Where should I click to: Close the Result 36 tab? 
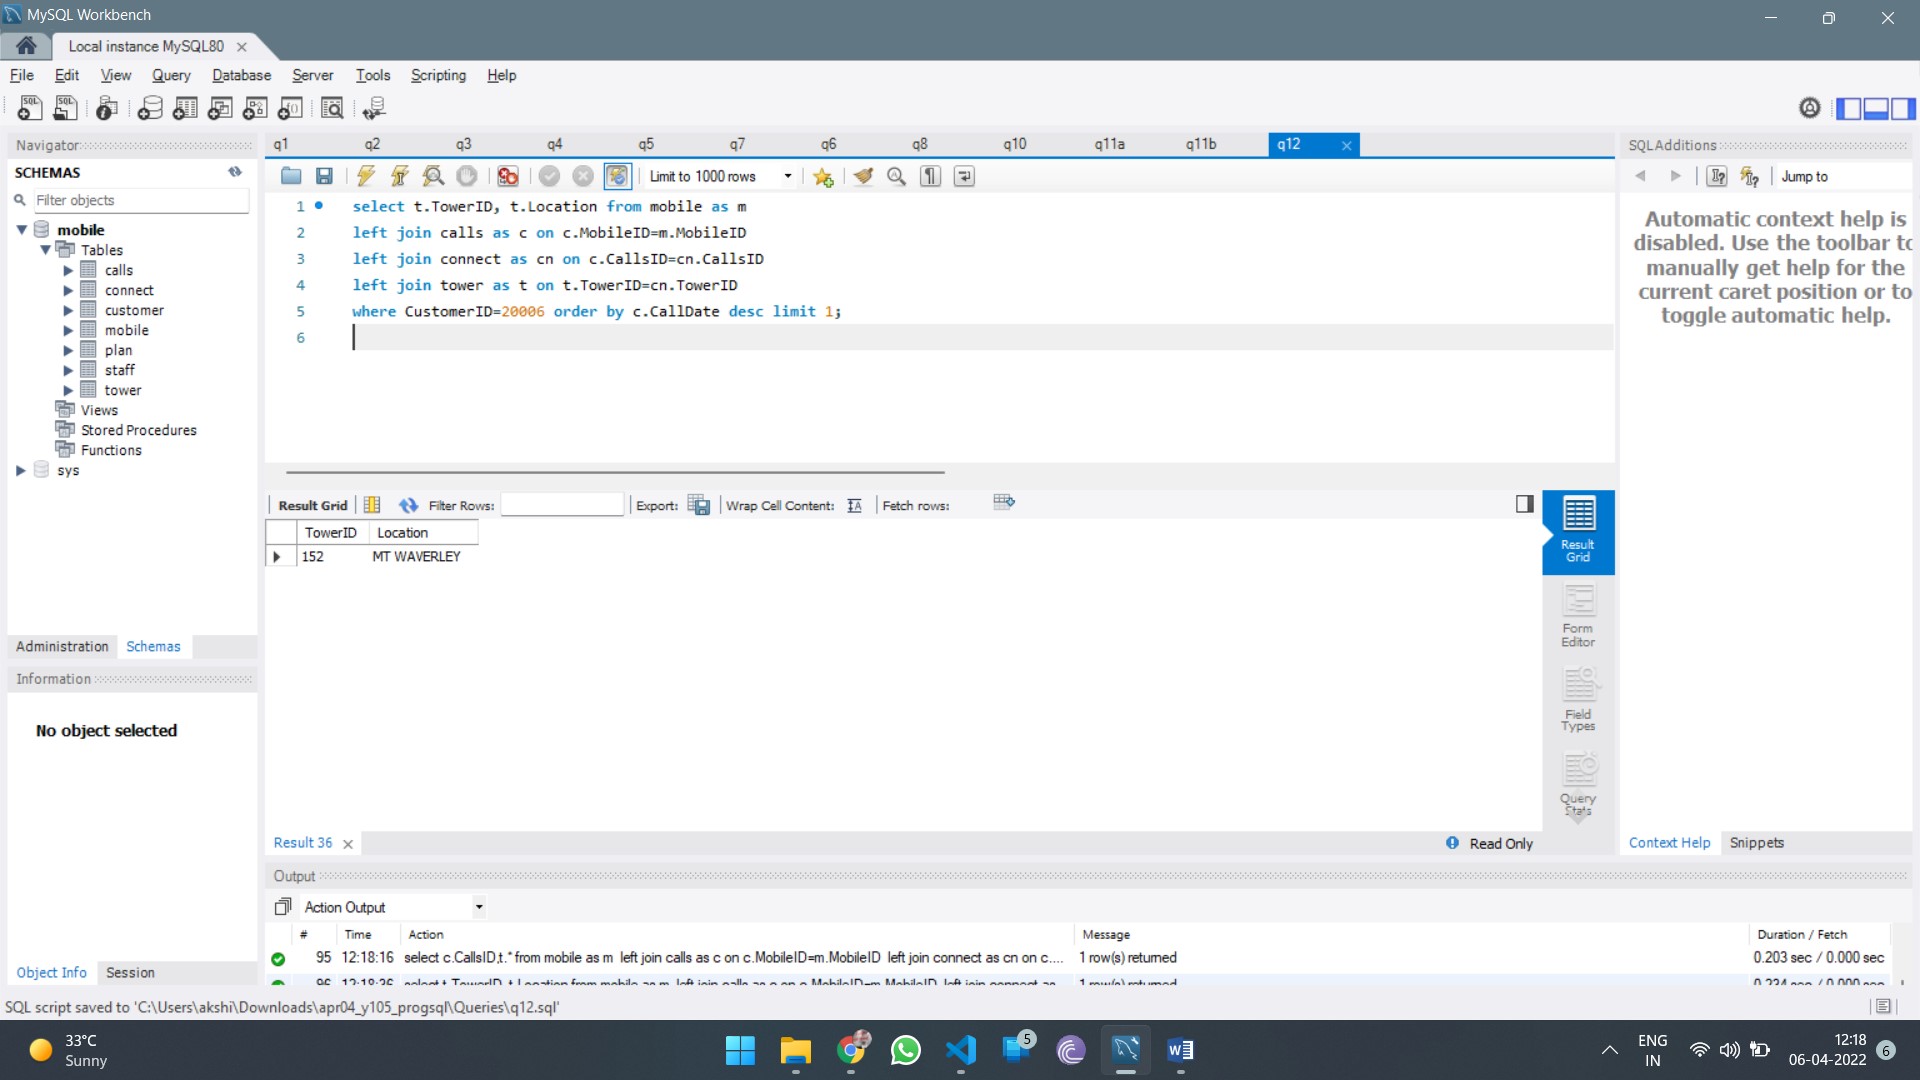click(348, 844)
